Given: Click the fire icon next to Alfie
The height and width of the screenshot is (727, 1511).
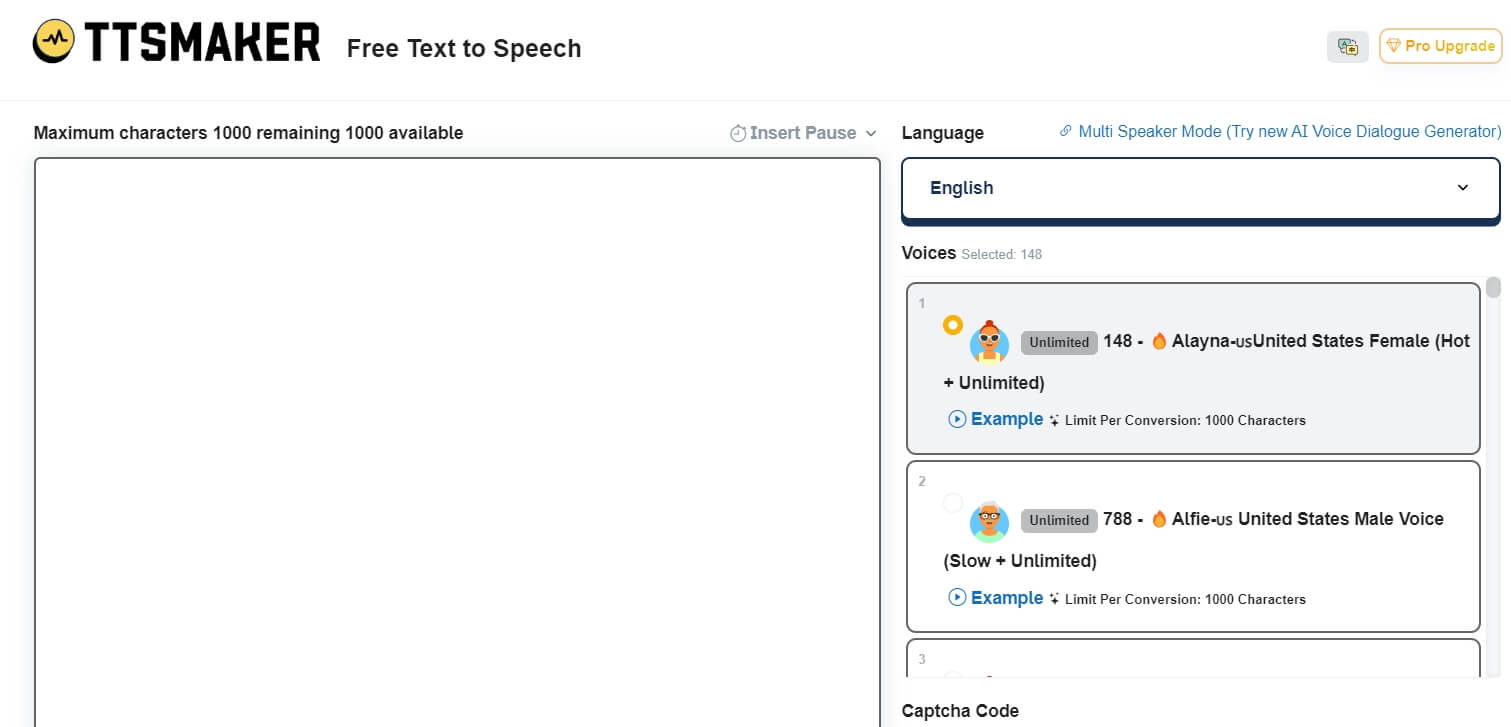Looking at the screenshot, I should pos(1160,519).
